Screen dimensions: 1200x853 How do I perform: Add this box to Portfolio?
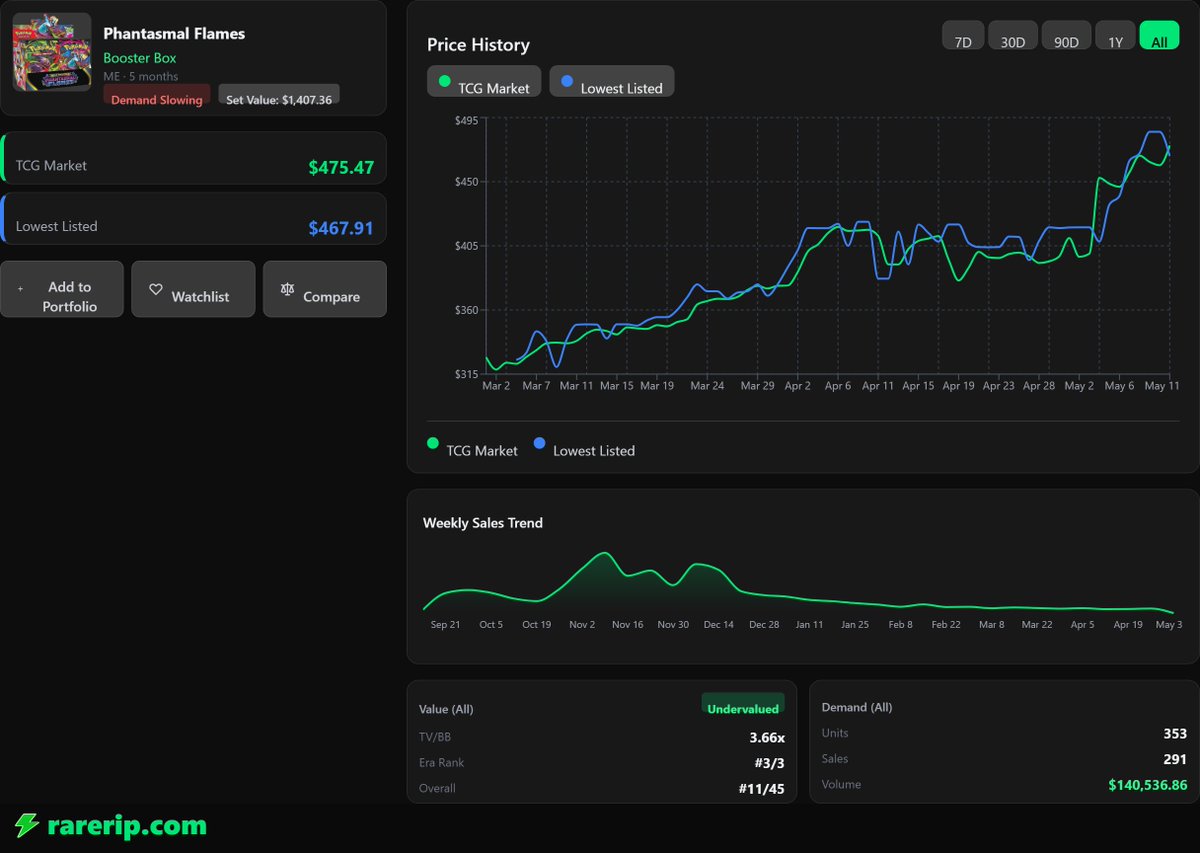point(62,289)
